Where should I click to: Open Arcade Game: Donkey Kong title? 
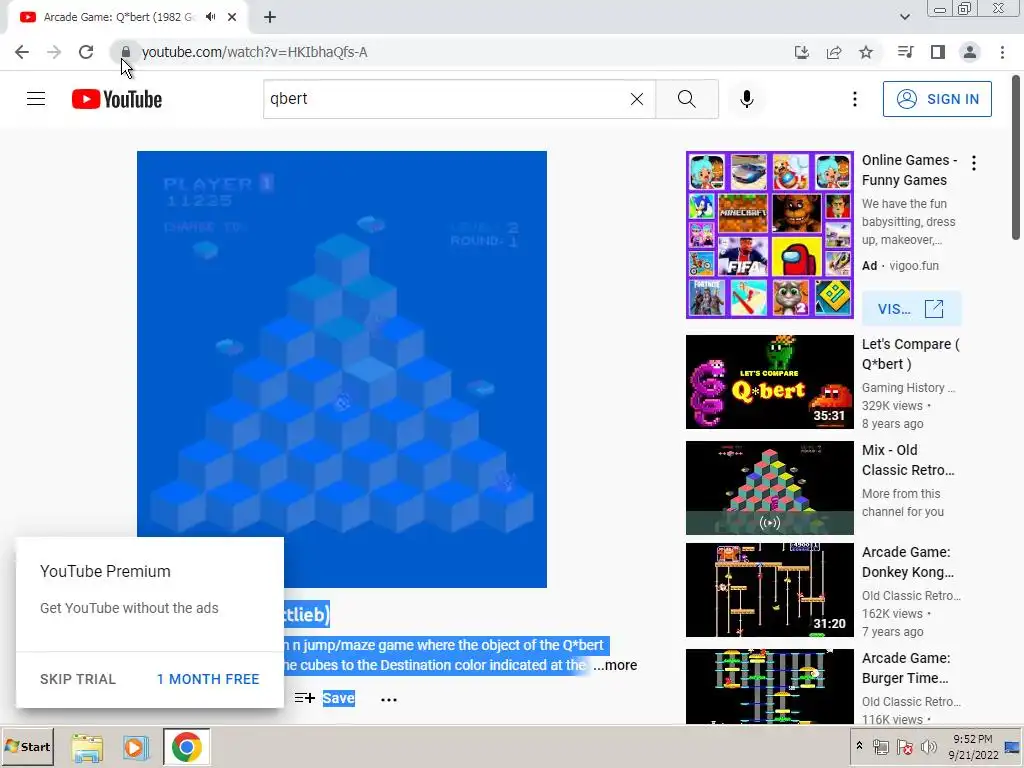click(908, 562)
